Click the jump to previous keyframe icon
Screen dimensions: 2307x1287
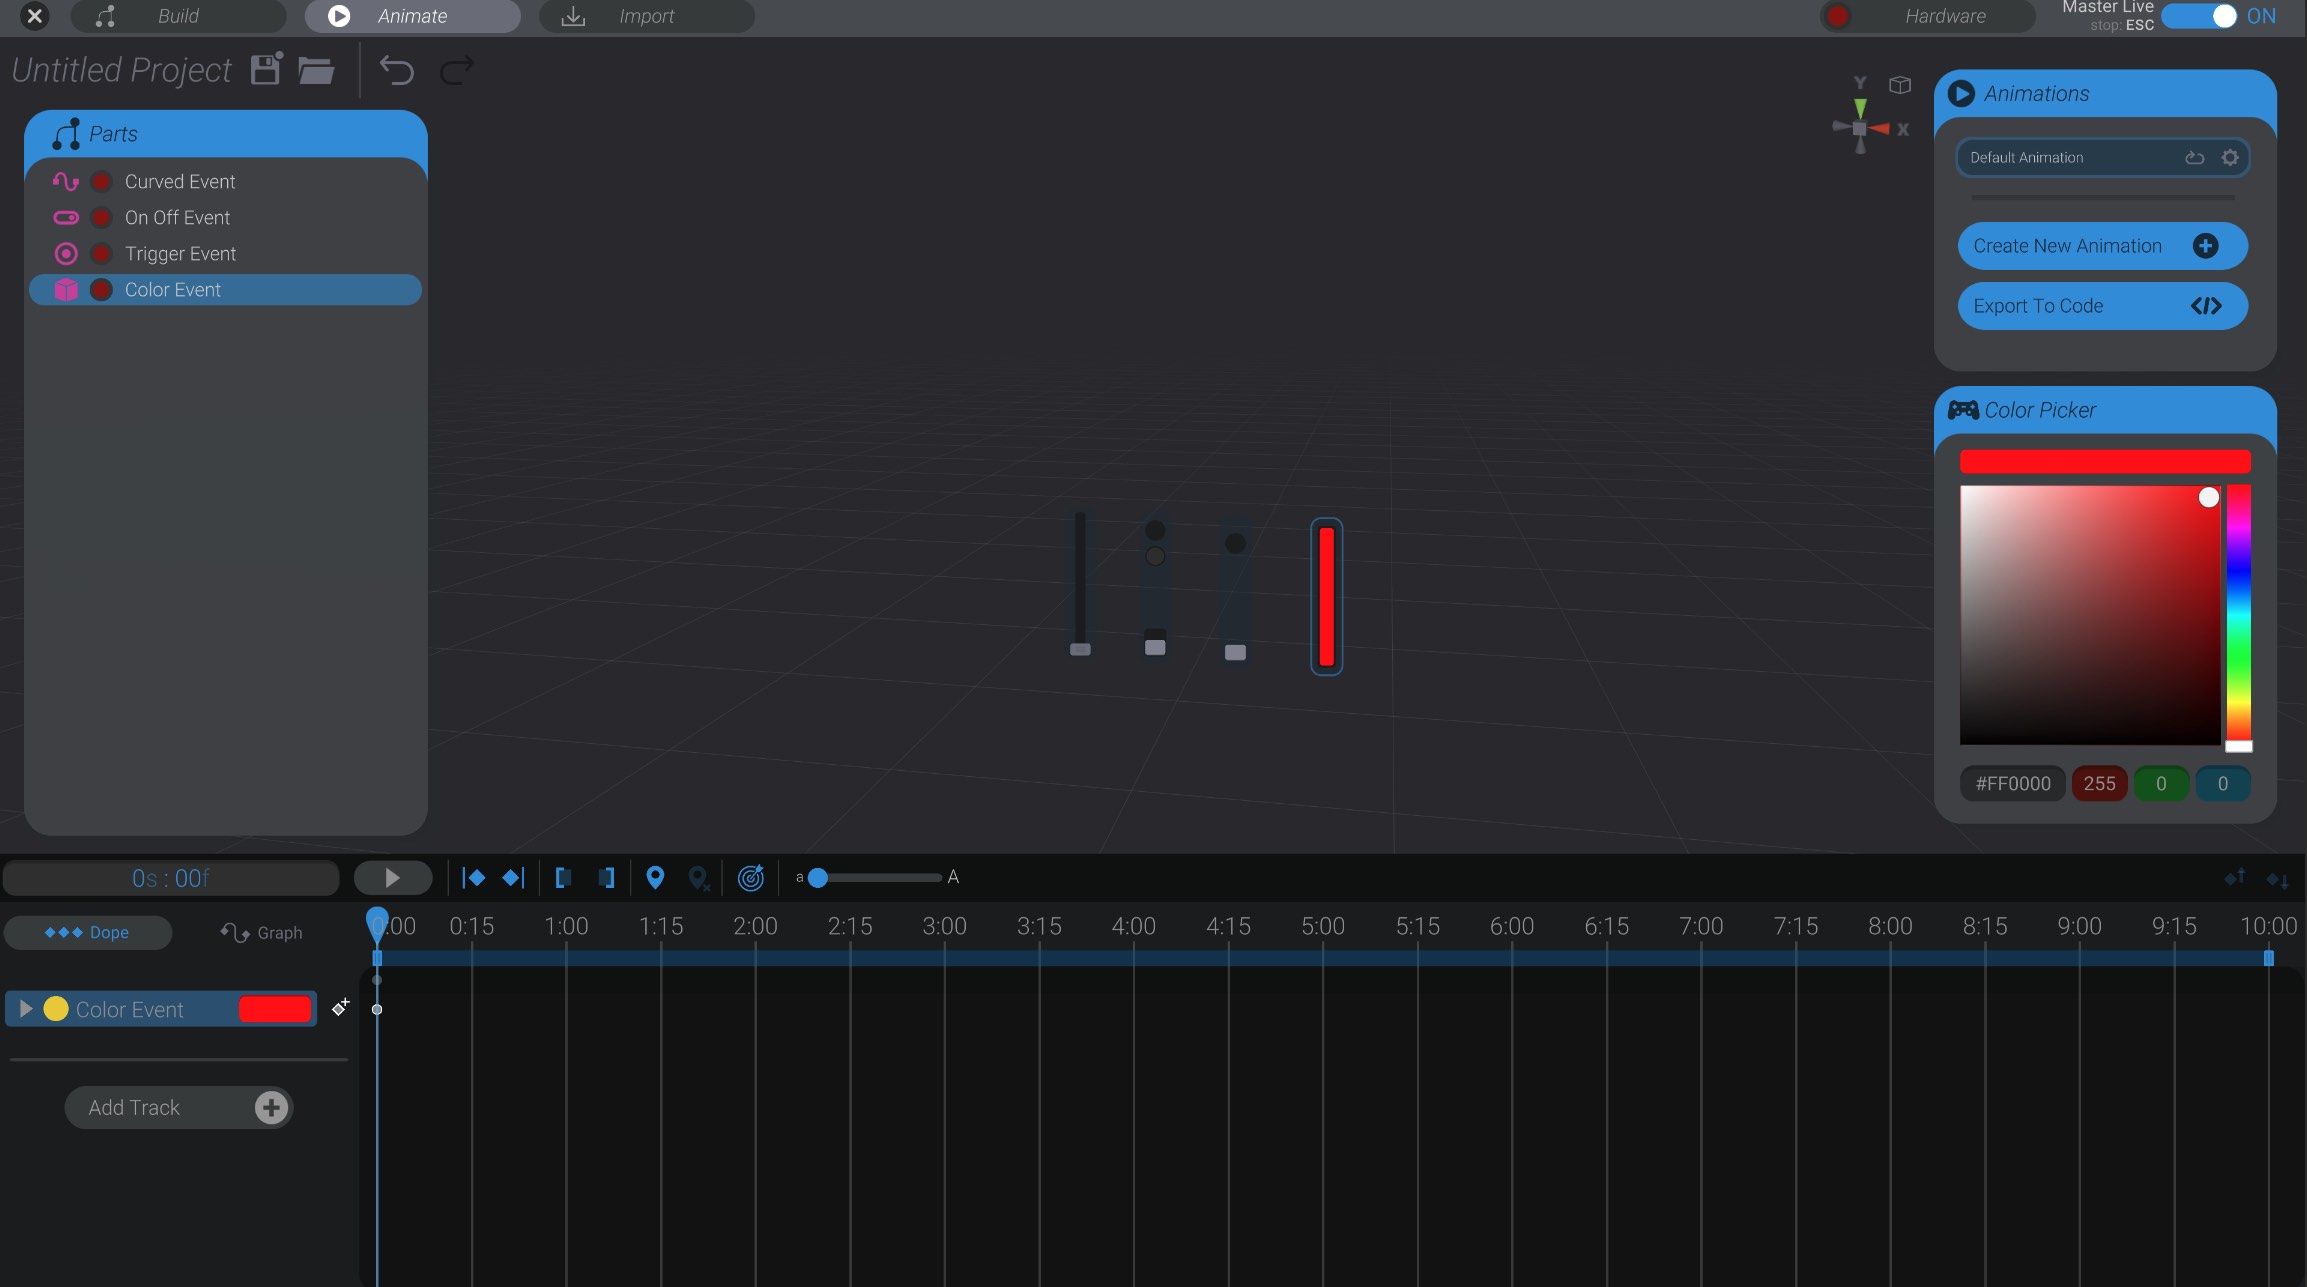tap(474, 877)
